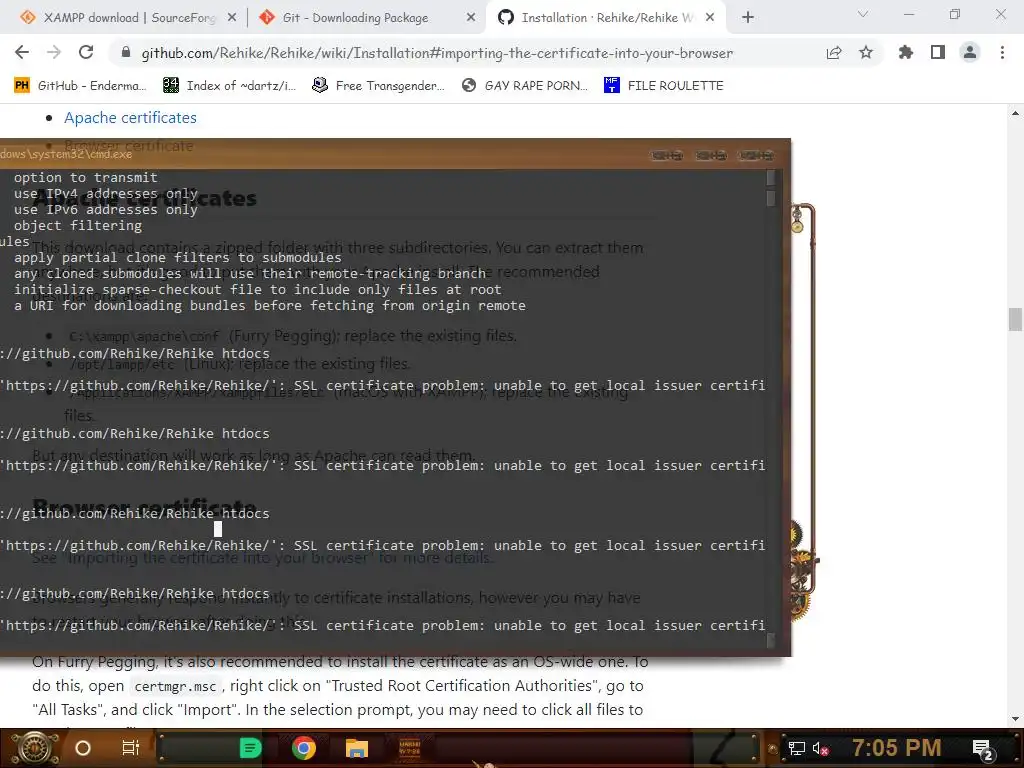Click 'object filtering' line in cmd
Viewport: 1024px width, 768px height.
point(78,225)
